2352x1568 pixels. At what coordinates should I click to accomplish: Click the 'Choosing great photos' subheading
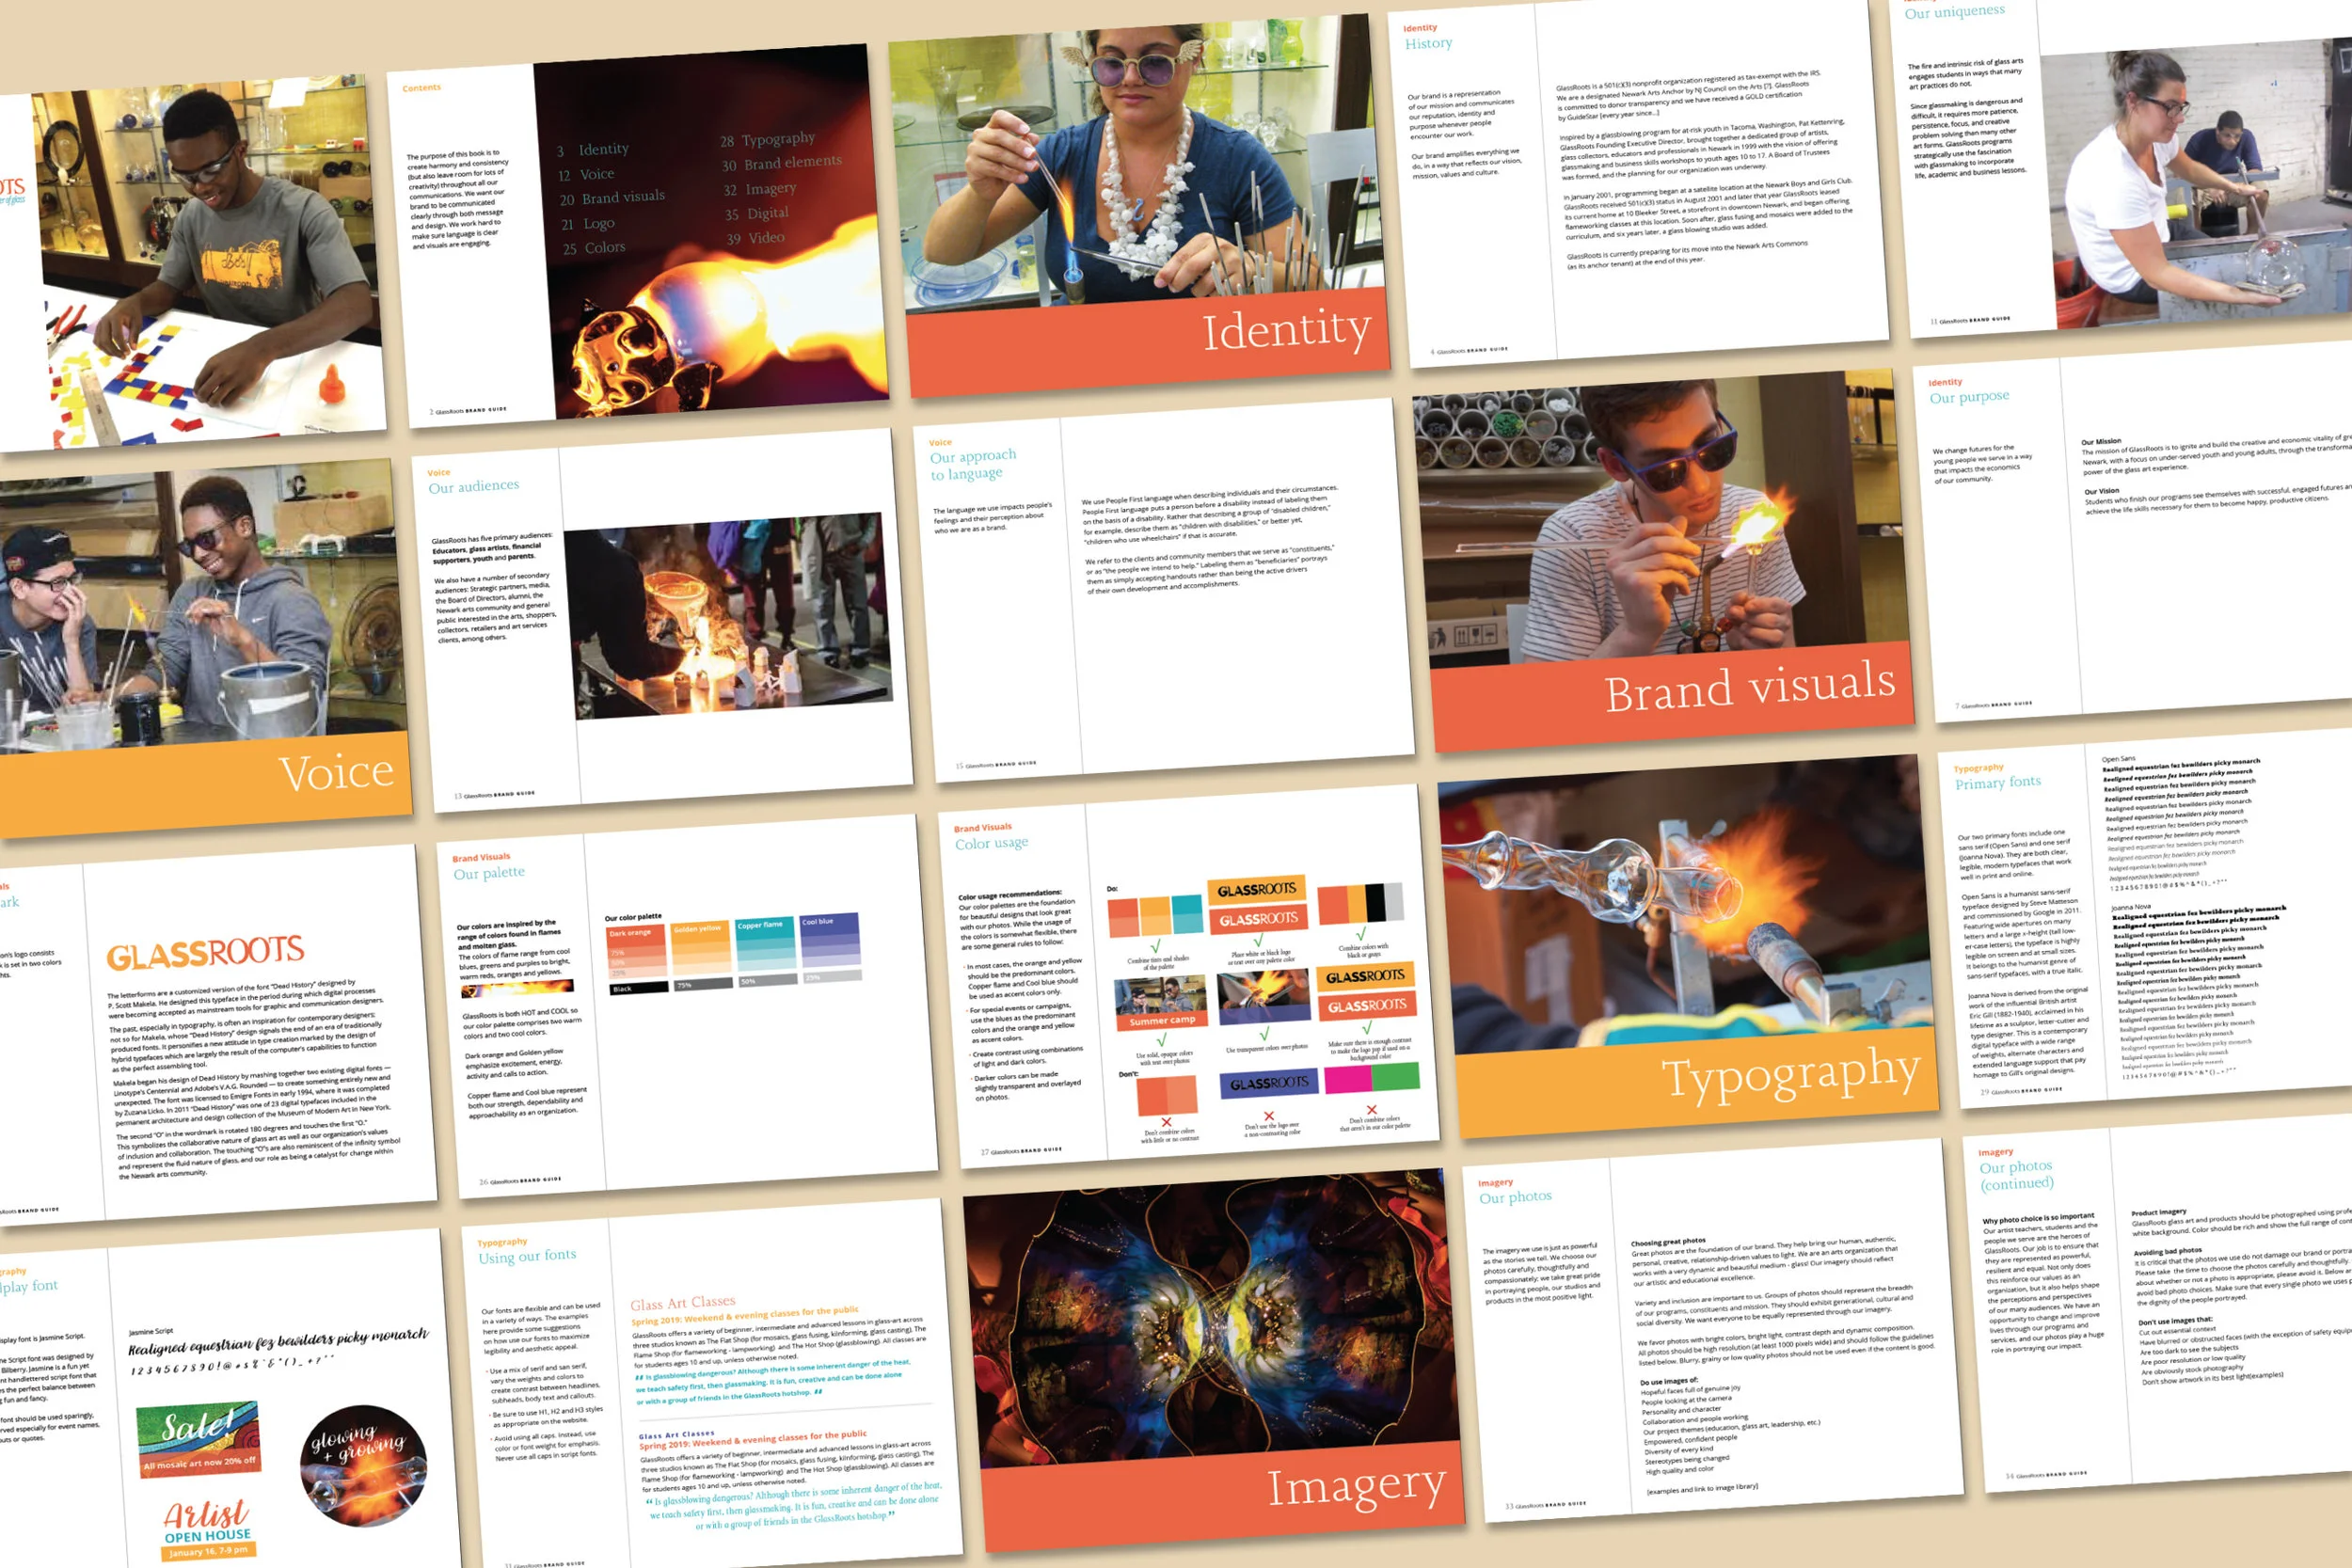[1668, 1241]
